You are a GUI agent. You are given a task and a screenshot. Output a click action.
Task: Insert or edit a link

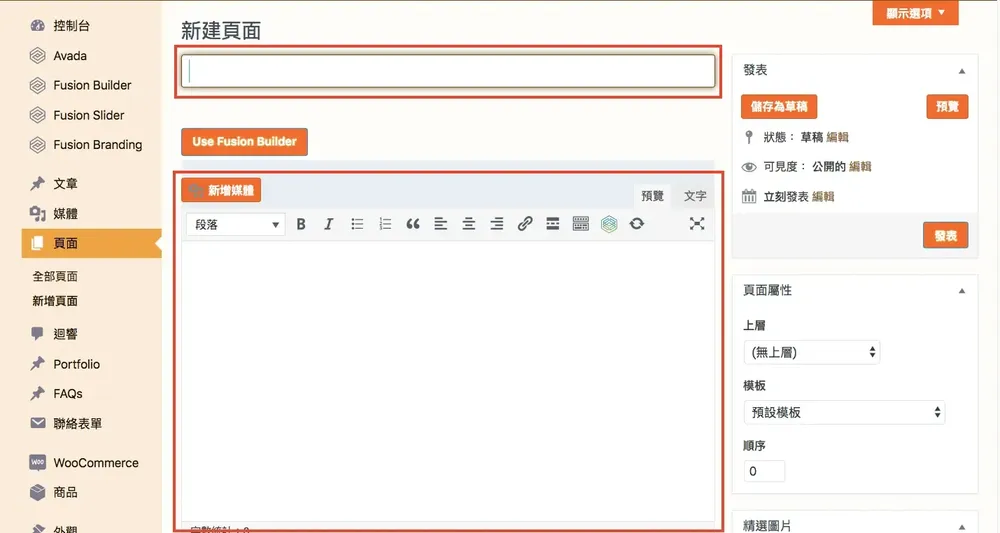525,224
